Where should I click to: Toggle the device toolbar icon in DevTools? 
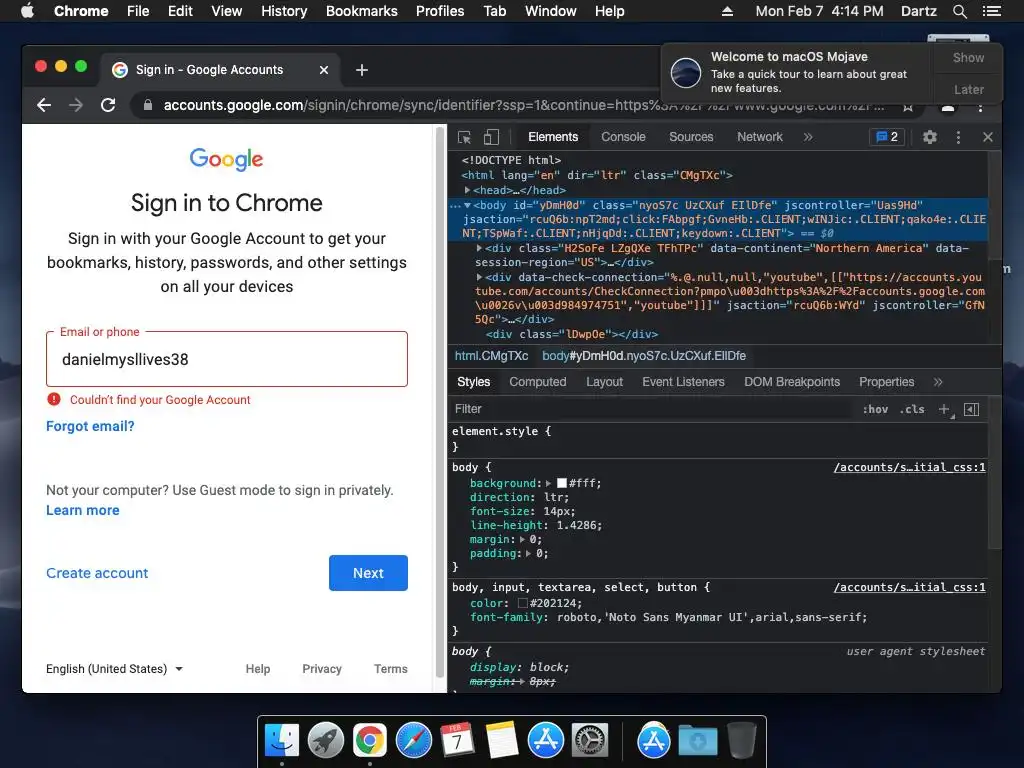pos(491,137)
